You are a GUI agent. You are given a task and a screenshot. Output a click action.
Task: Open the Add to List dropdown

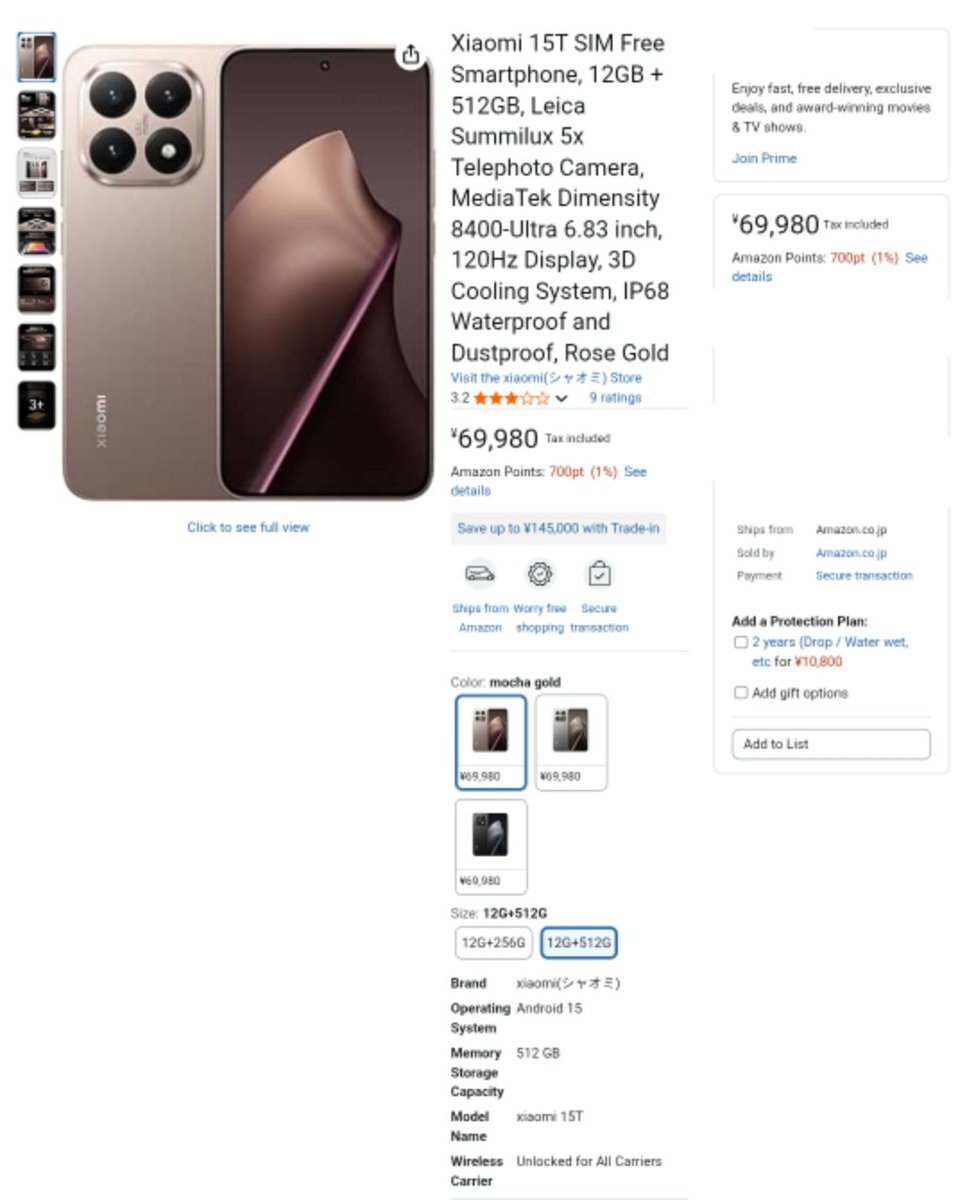click(x=830, y=744)
